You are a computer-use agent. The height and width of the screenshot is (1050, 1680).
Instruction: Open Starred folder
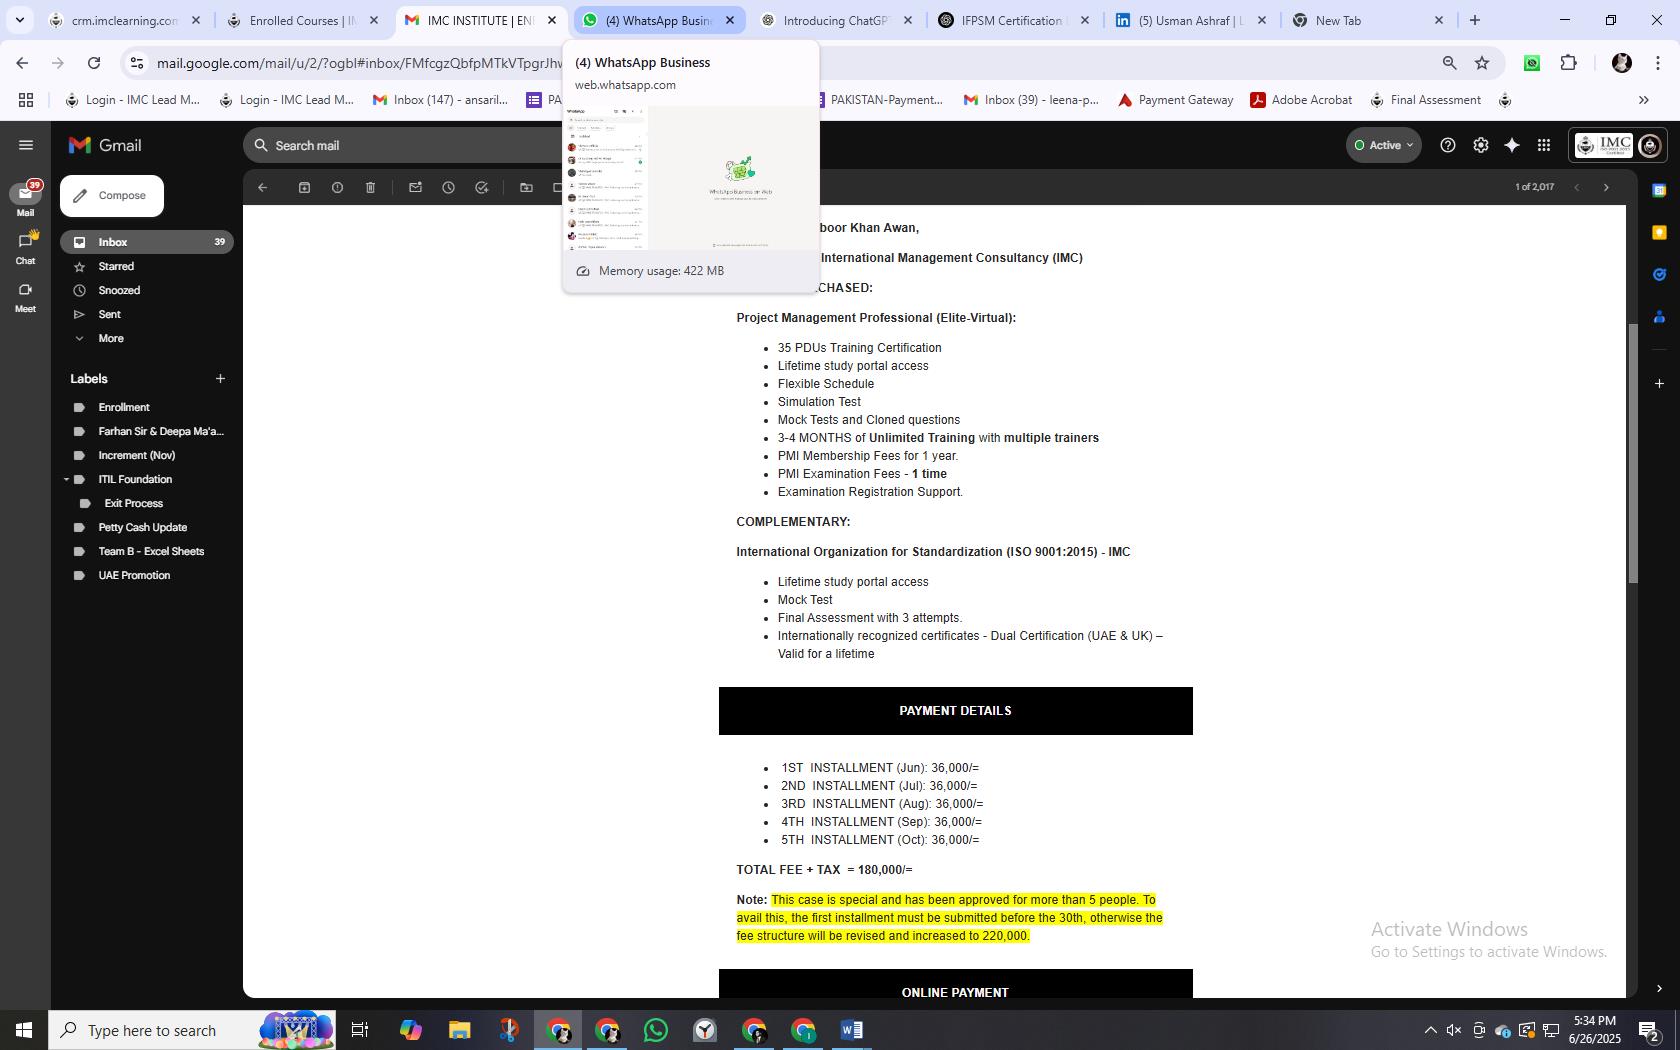coord(147,266)
